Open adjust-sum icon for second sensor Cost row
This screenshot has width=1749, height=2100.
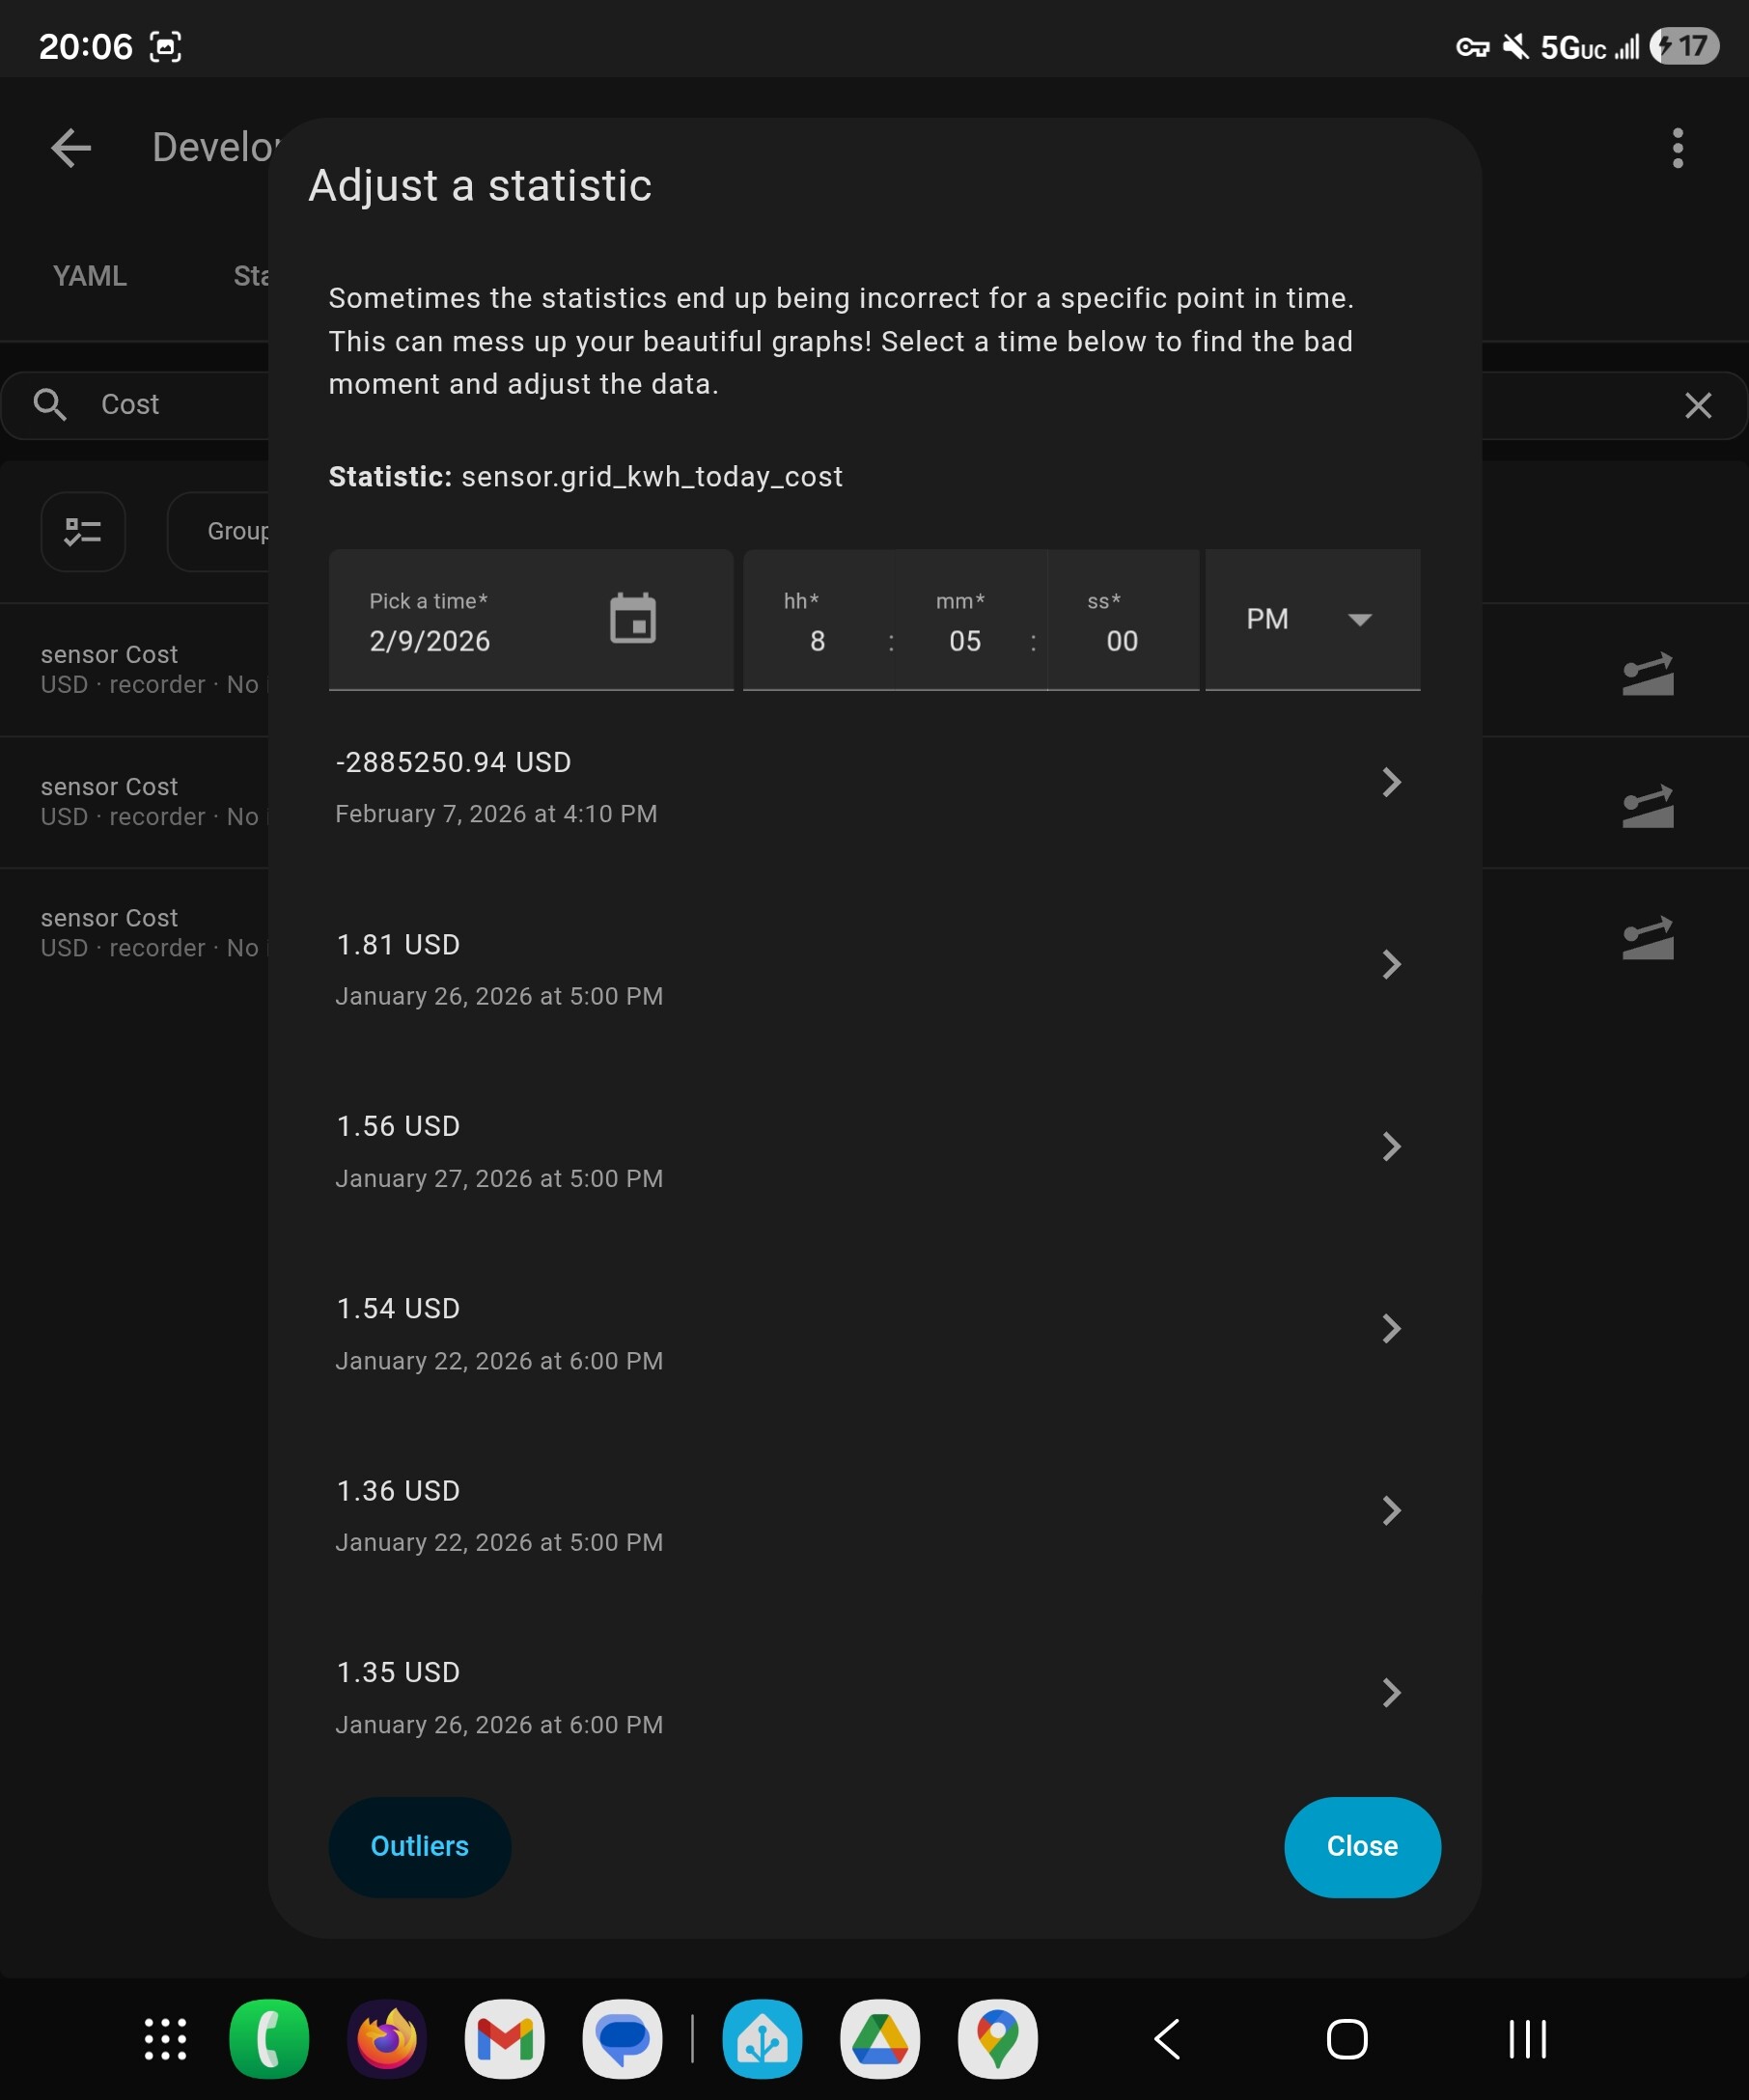coord(1647,805)
